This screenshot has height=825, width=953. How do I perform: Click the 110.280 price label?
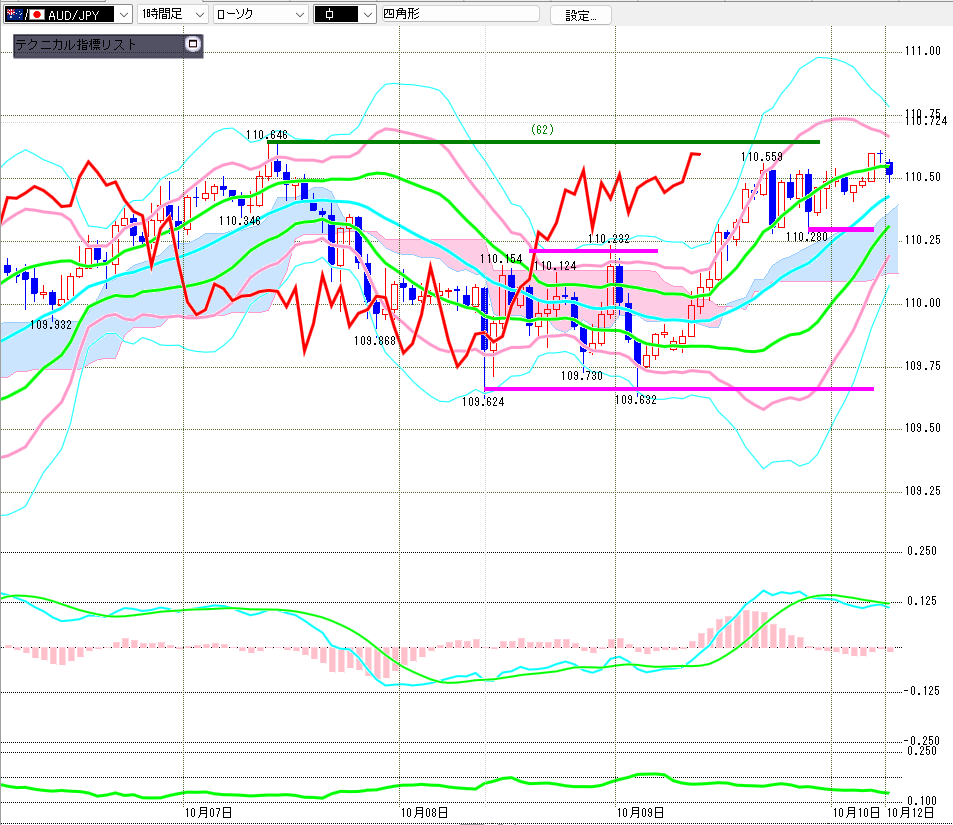(807, 236)
